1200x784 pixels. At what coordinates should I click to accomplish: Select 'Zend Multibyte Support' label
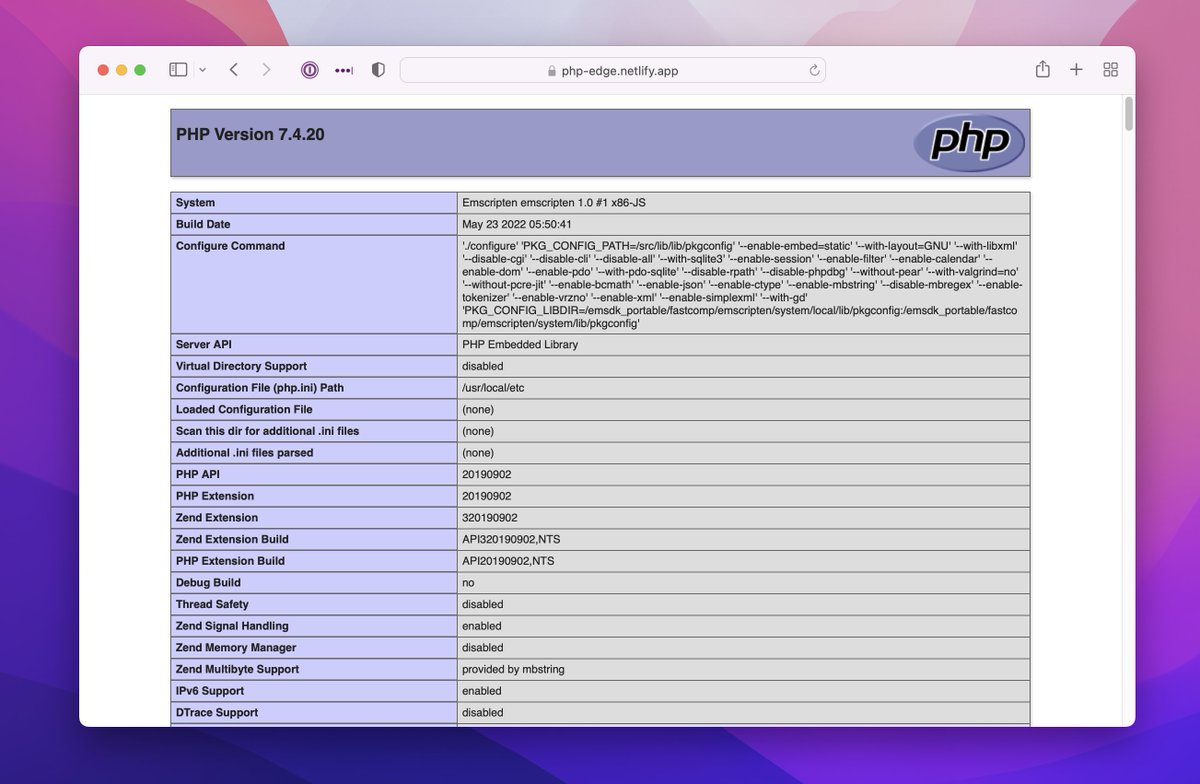click(x=237, y=669)
